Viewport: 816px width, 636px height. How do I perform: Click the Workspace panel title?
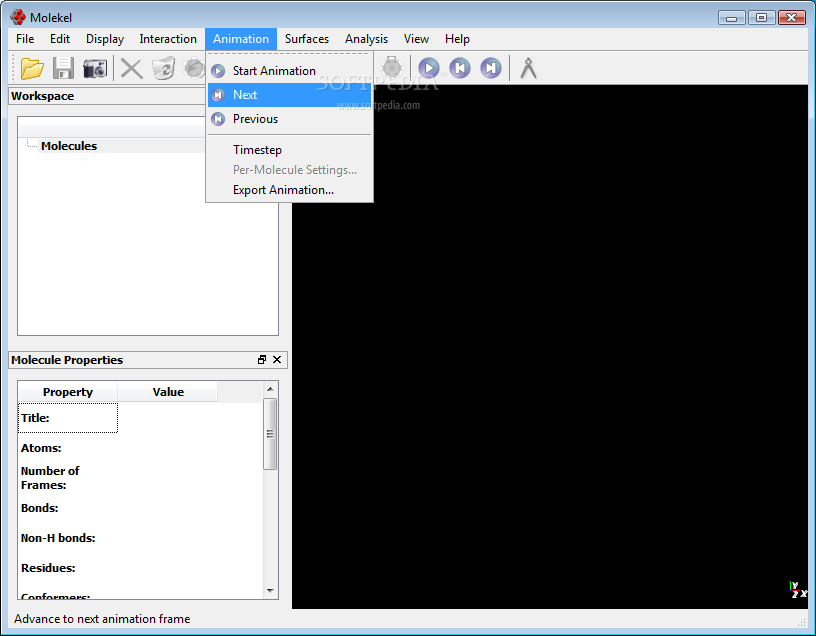click(x=43, y=96)
